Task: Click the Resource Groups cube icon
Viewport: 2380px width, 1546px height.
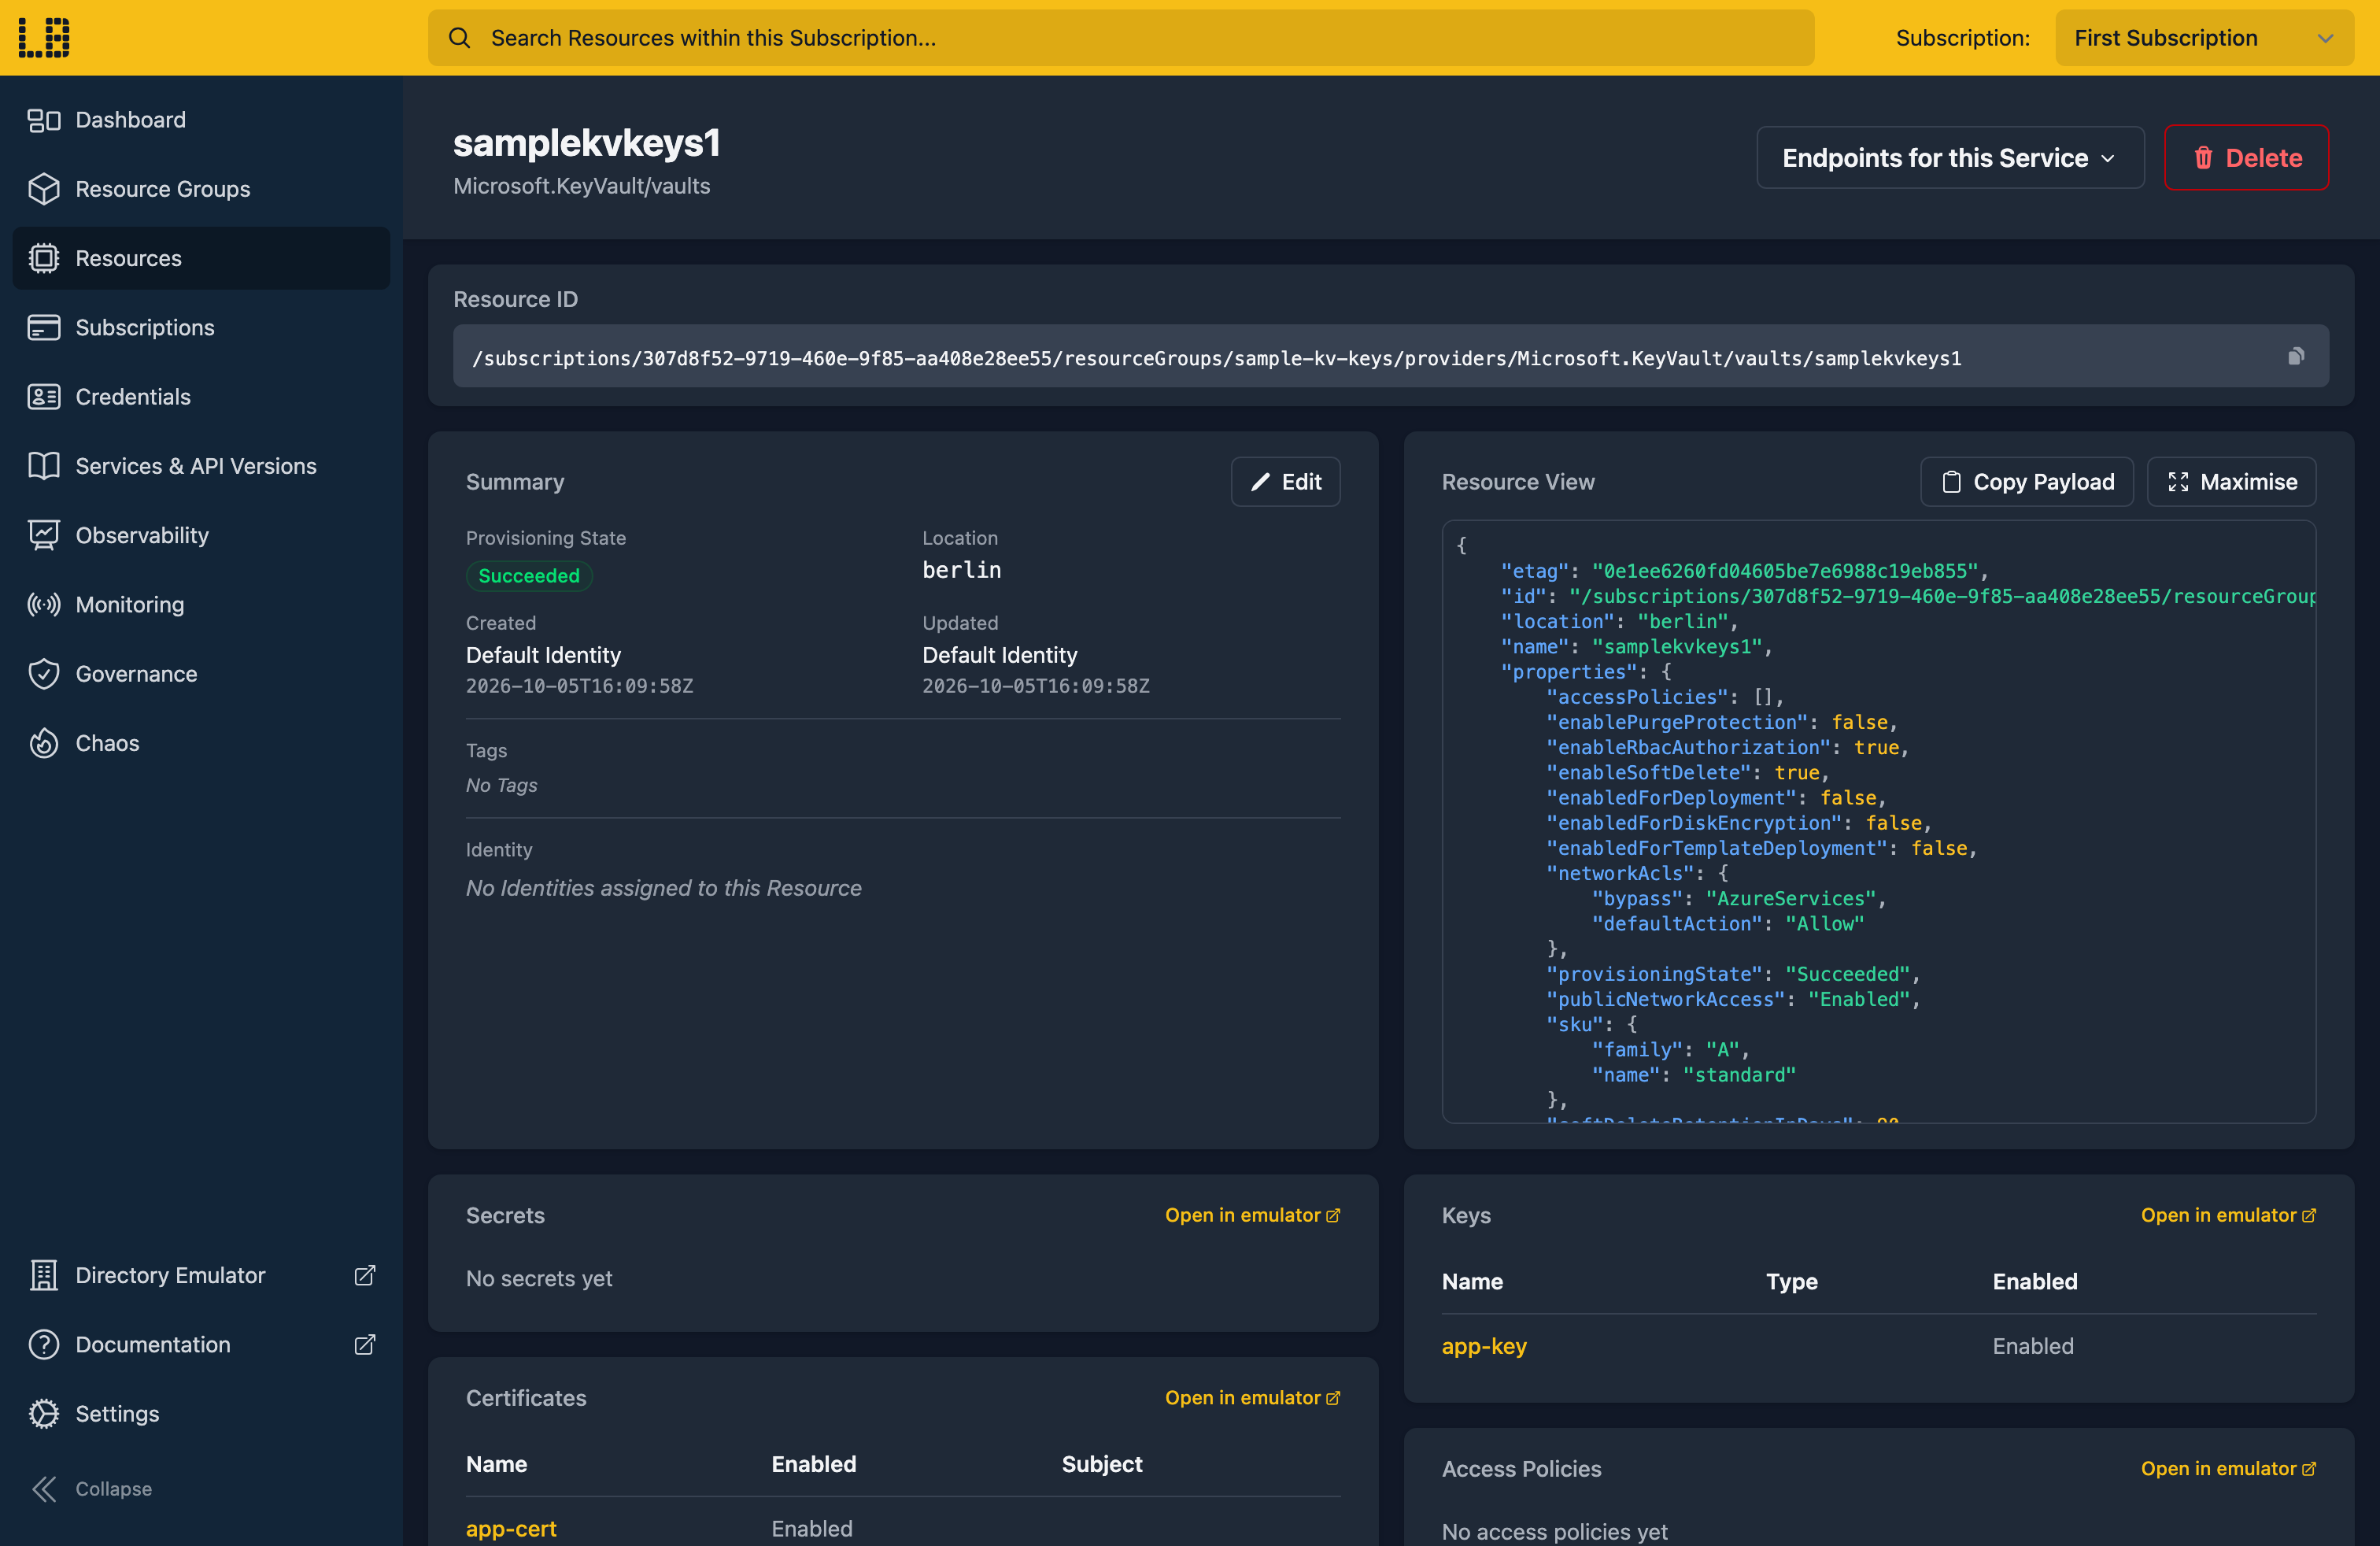Action: point(44,189)
